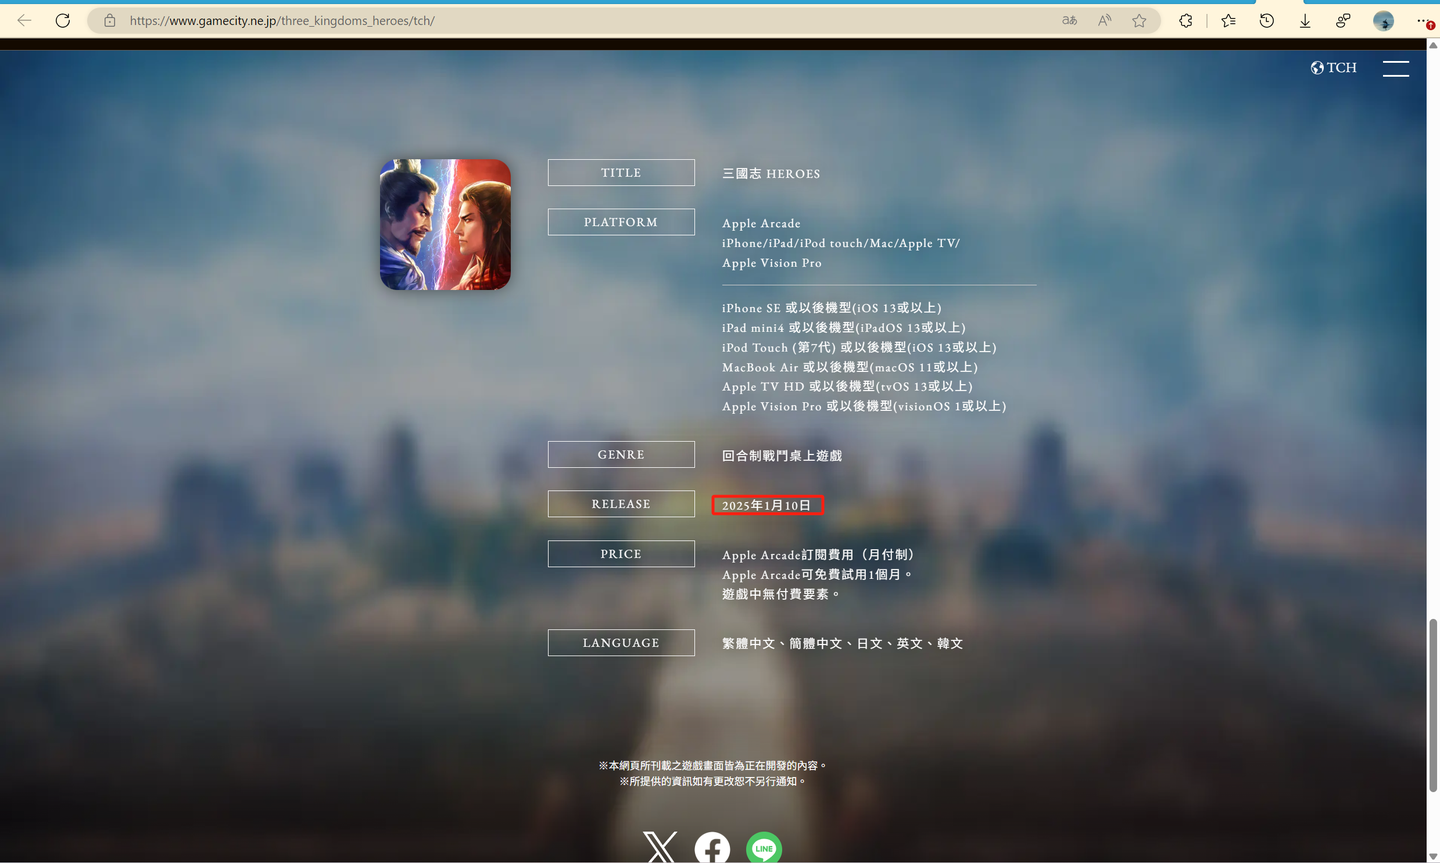Click the RELEASE label box
The image size is (1440, 863).
pyautogui.click(x=621, y=504)
